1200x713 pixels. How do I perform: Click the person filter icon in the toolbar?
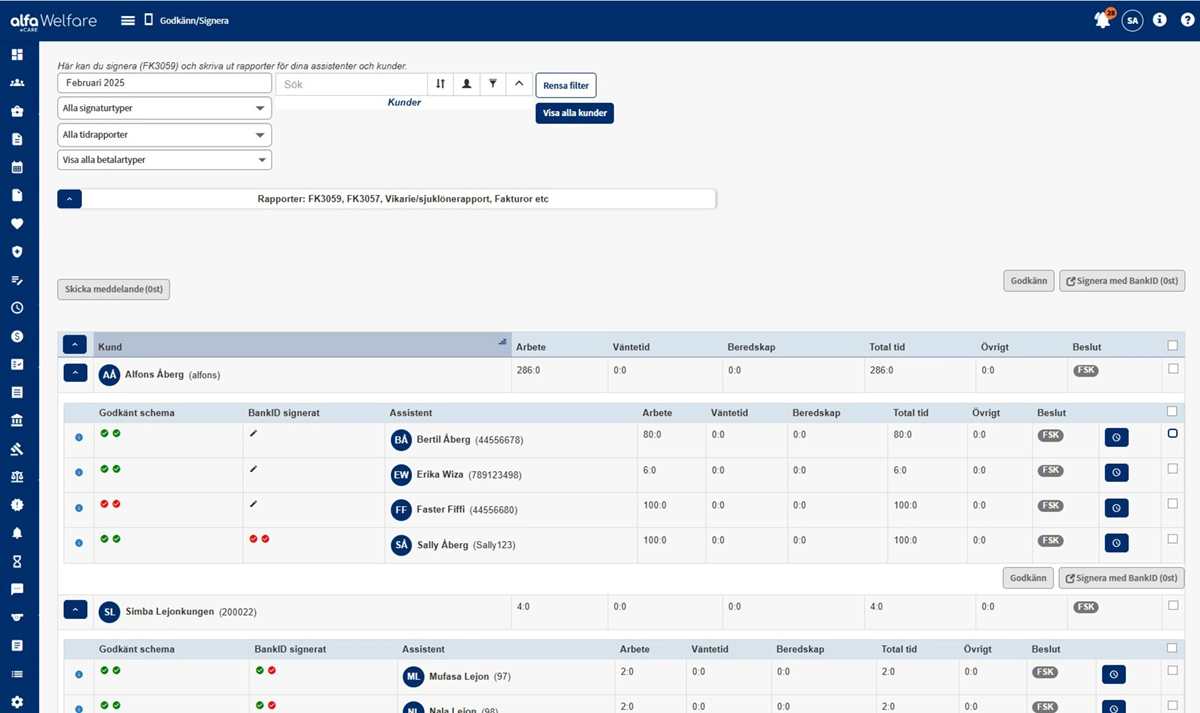pos(466,84)
